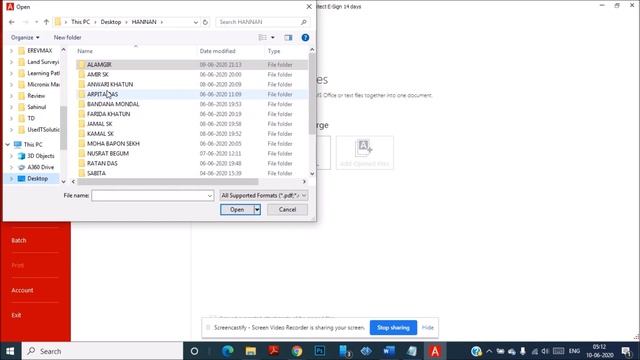640x360 pixels.
Task: Select the SABITA folder
Action: (x=191, y=173)
